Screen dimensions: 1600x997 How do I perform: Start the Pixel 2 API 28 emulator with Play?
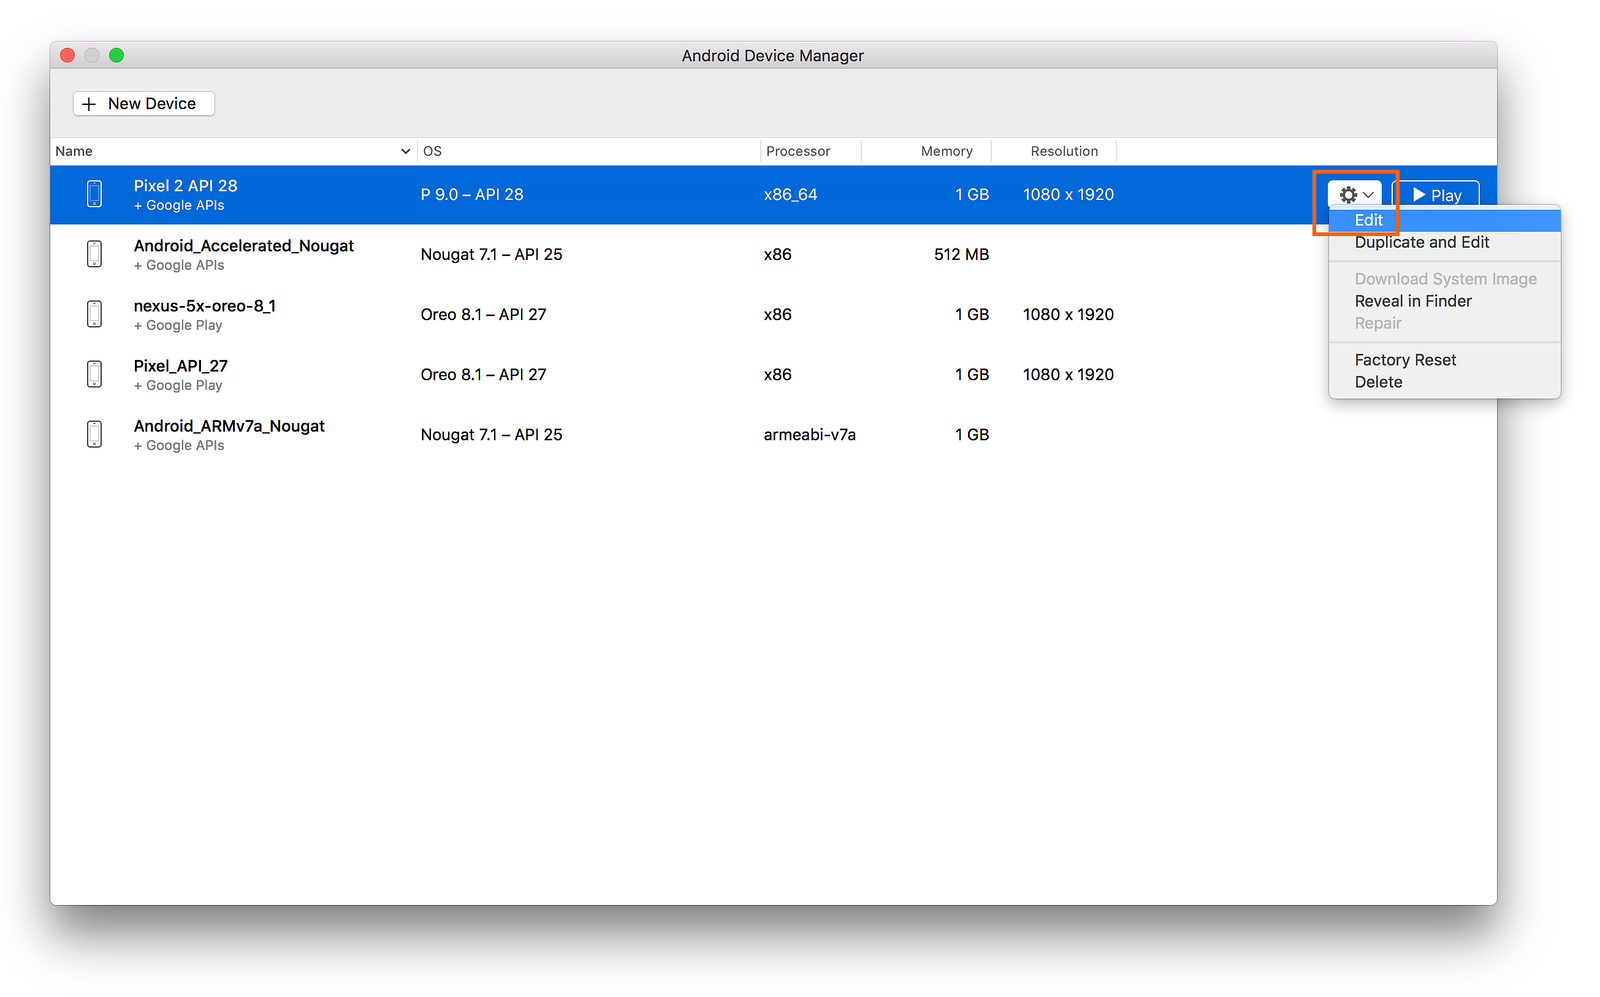(x=1436, y=195)
